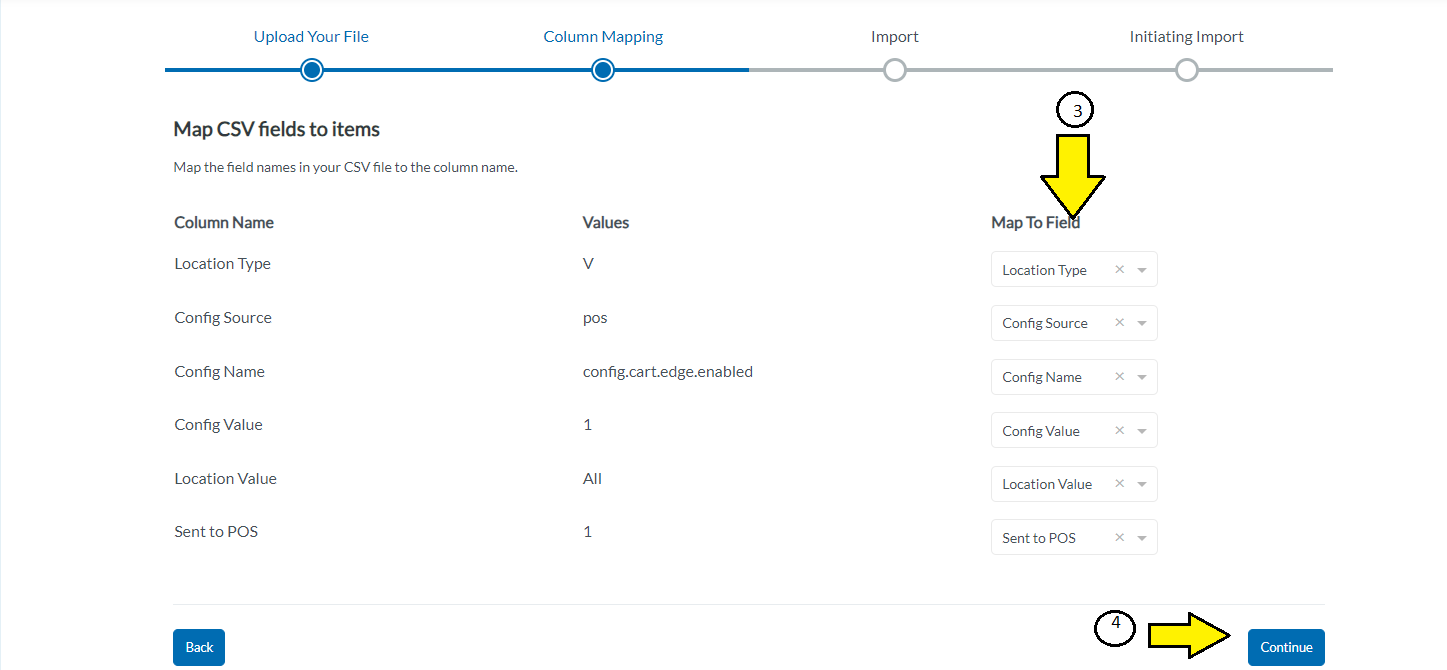Open the Sent to POS dropdown
Image resolution: width=1447 pixels, height=670 pixels.
pos(1141,537)
